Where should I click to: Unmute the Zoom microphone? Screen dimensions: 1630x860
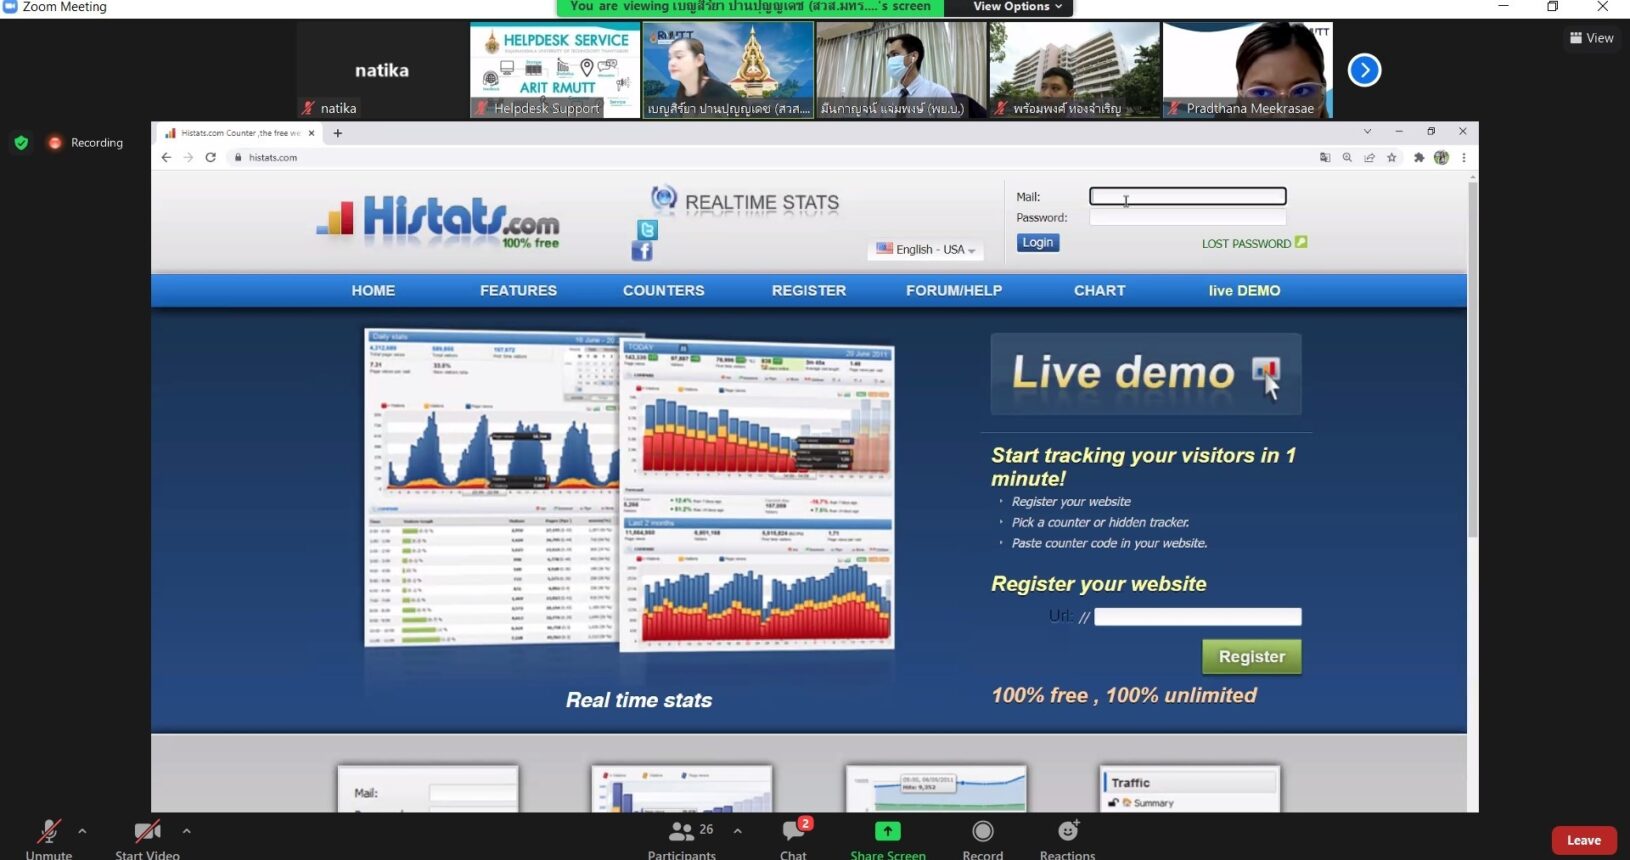[x=48, y=838]
